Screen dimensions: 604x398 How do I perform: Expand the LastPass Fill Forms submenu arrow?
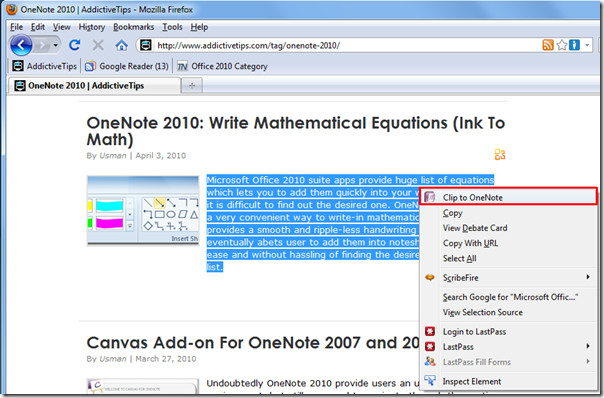(588, 361)
